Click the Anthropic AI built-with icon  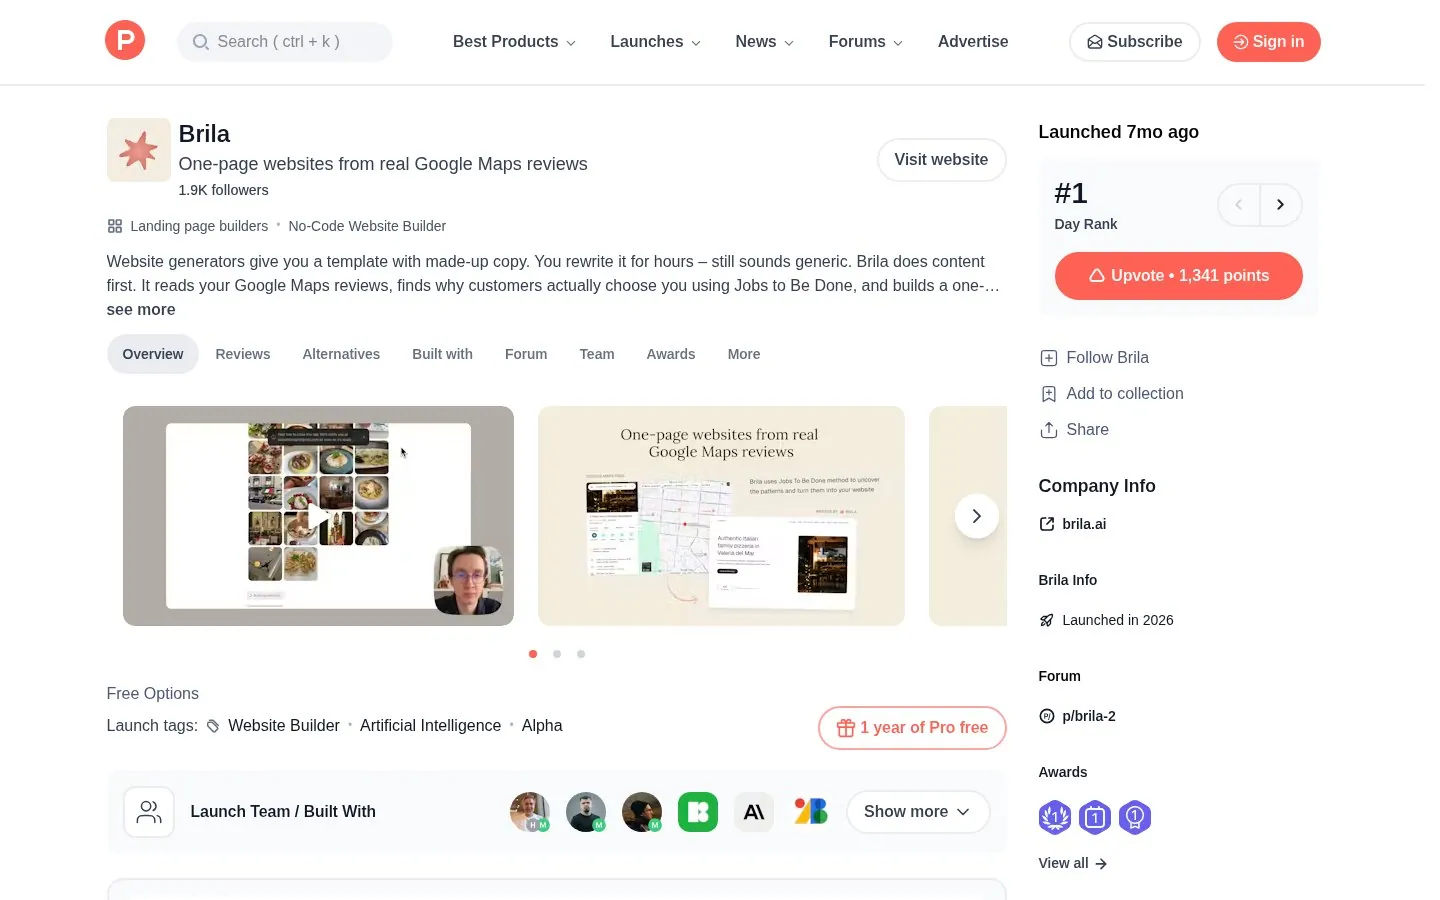pyautogui.click(x=754, y=812)
